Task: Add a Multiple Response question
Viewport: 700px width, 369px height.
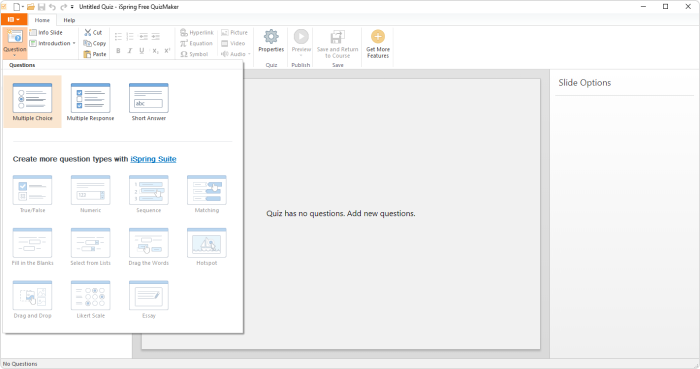Action: [x=90, y=102]
